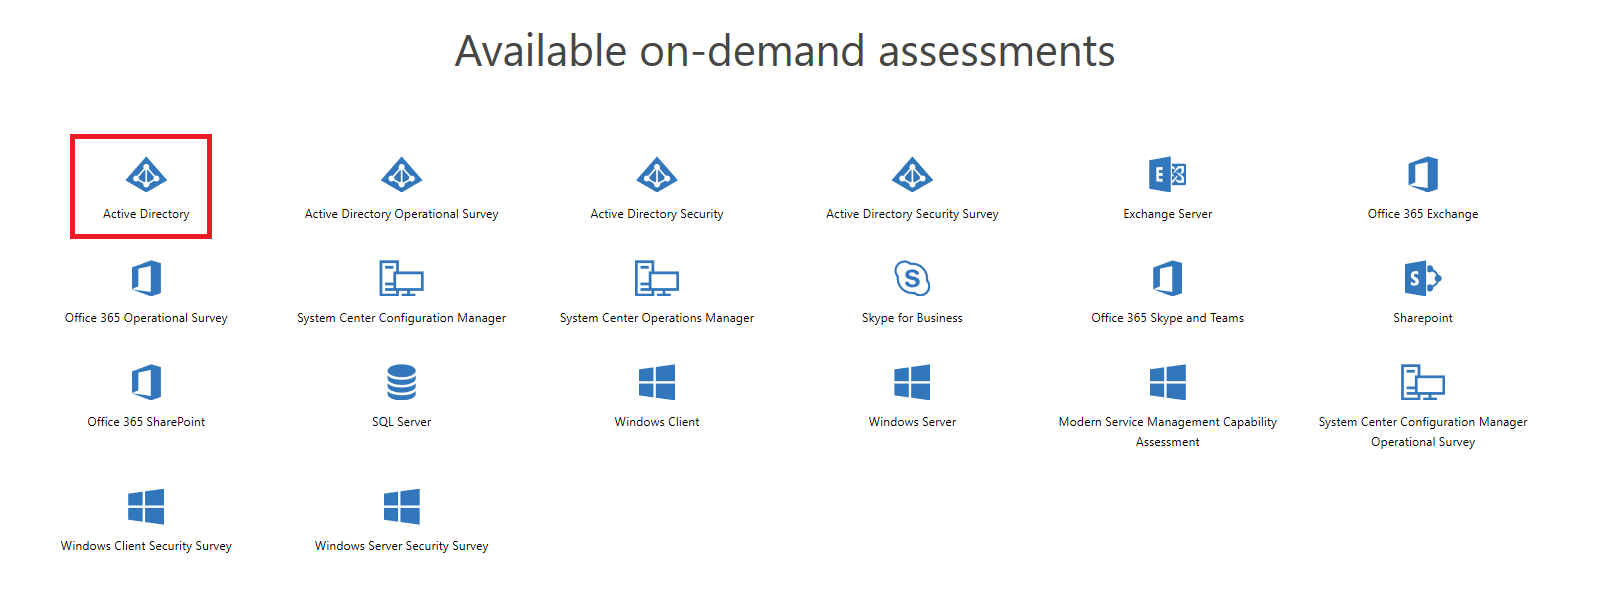Click the "SQL Server" label
This screenshot has height=607, width=1603.
[x=402, y=422]
